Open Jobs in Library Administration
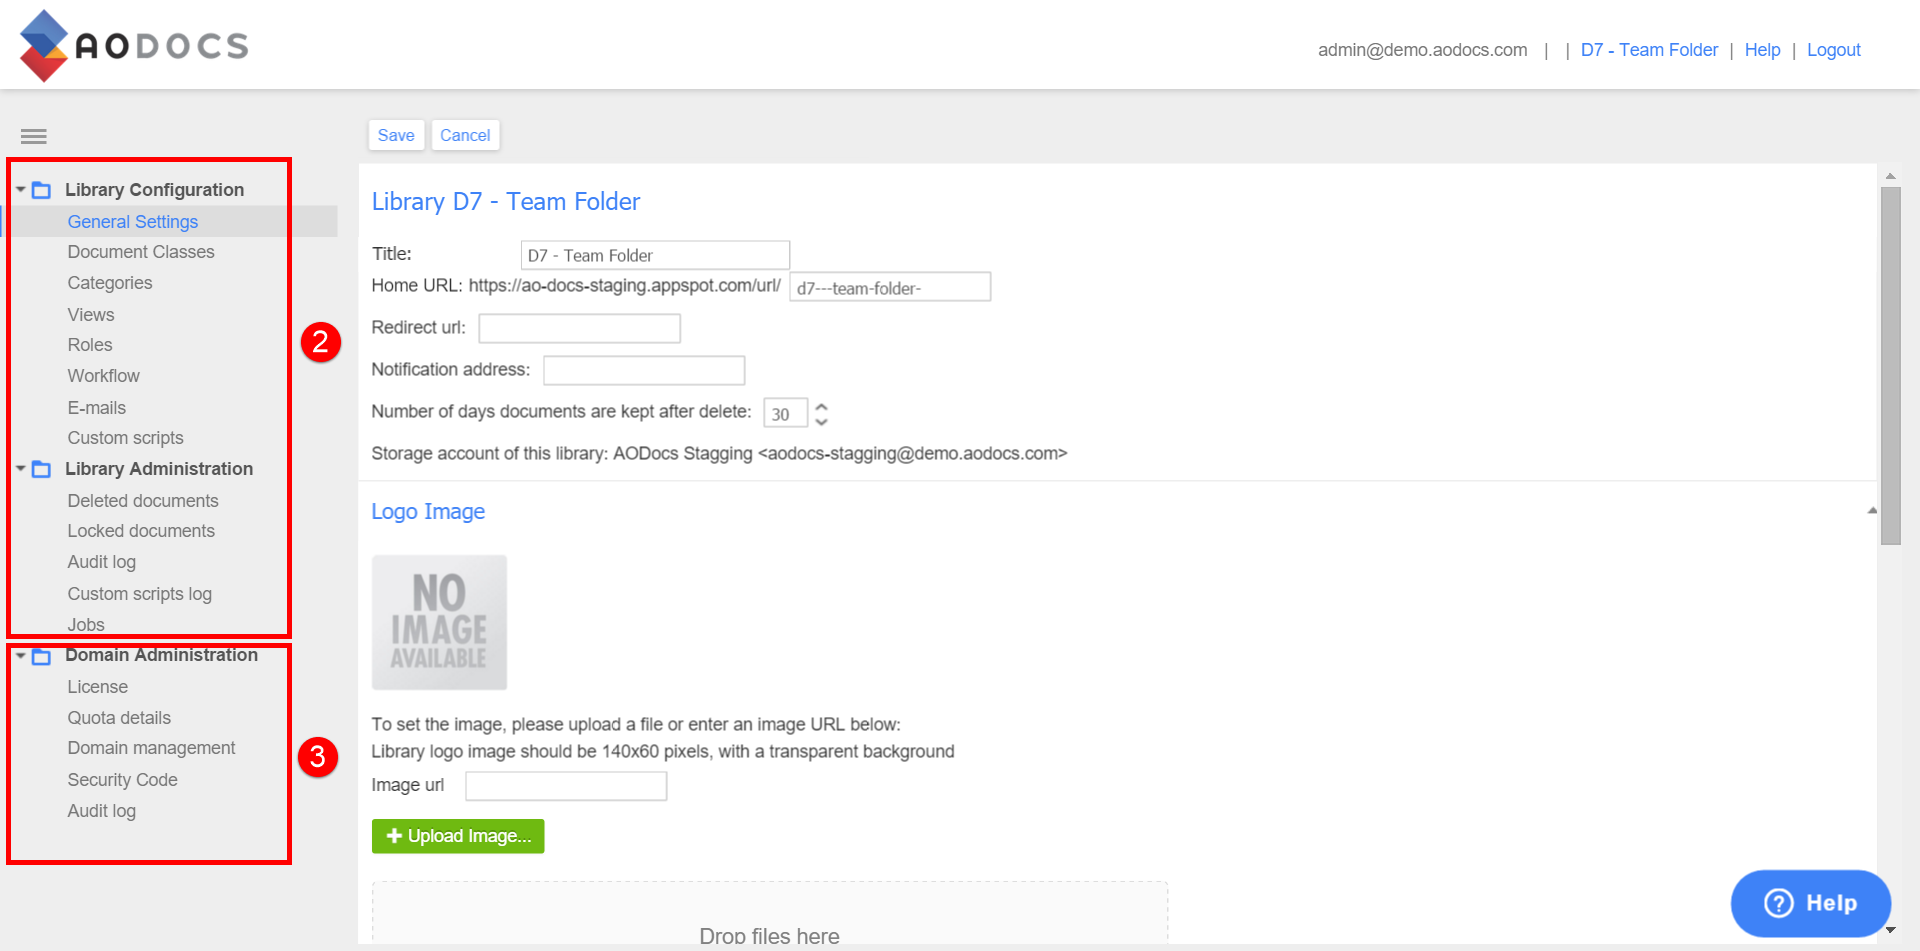Screen dimensions: 1920x951 tap(86, 625)
